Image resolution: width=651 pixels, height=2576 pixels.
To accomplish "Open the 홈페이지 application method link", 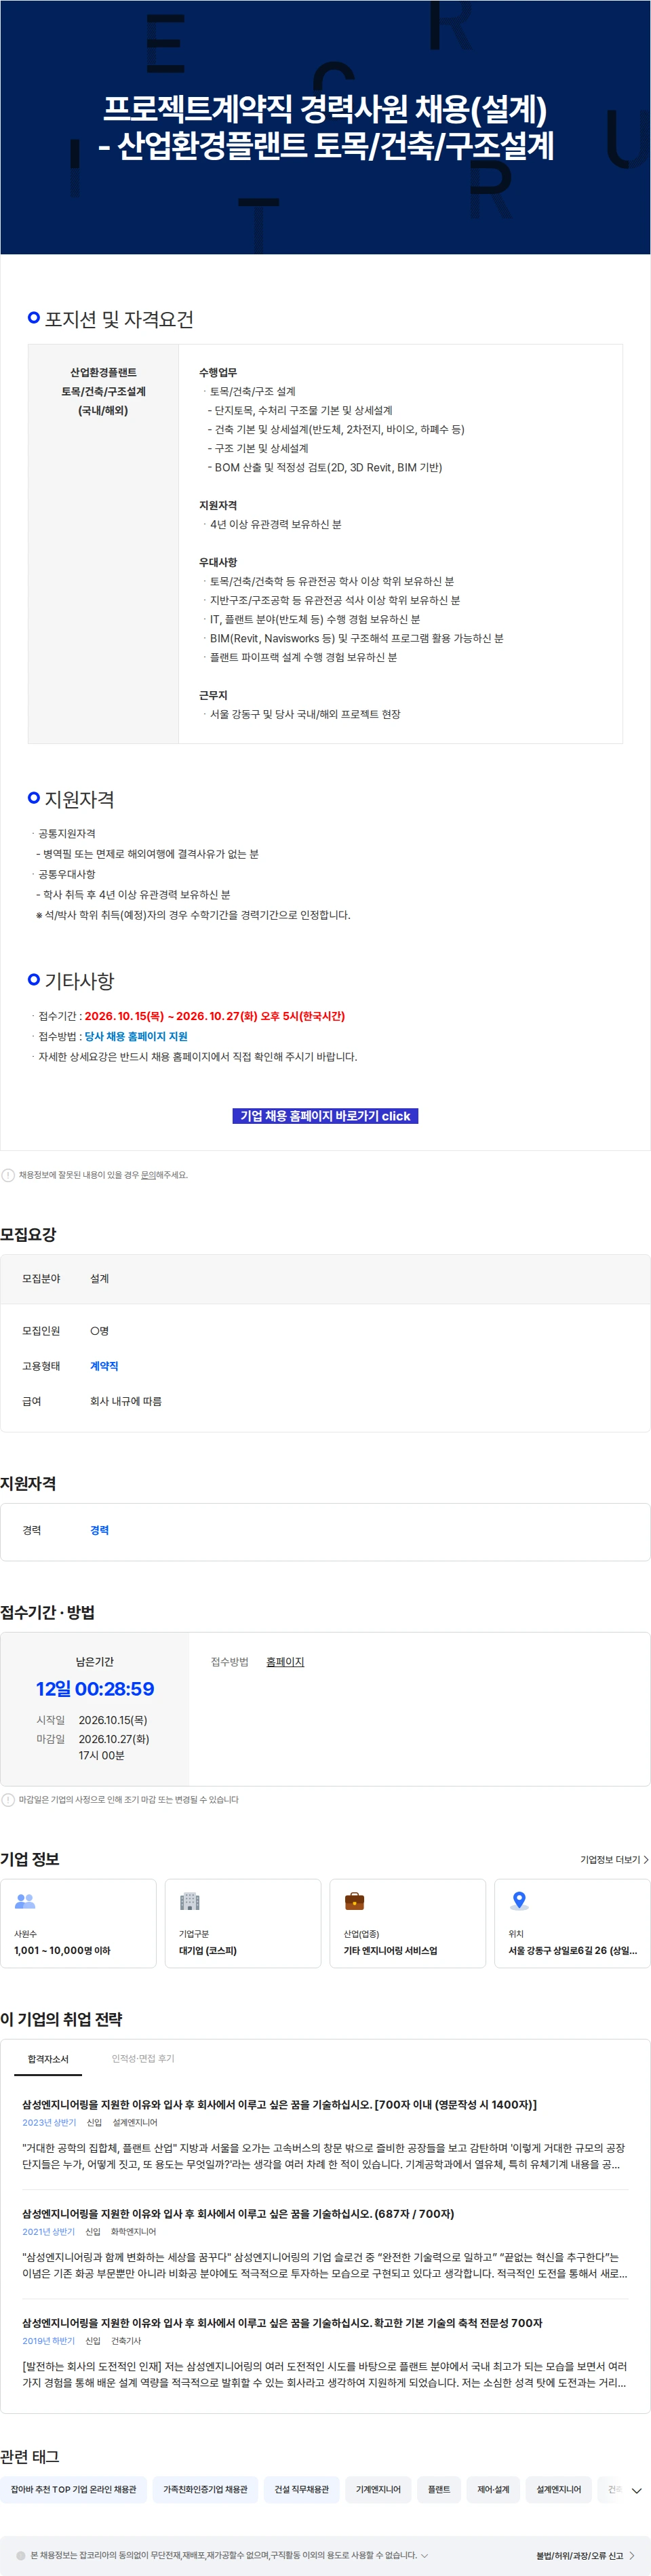I will coord(285,1661).
